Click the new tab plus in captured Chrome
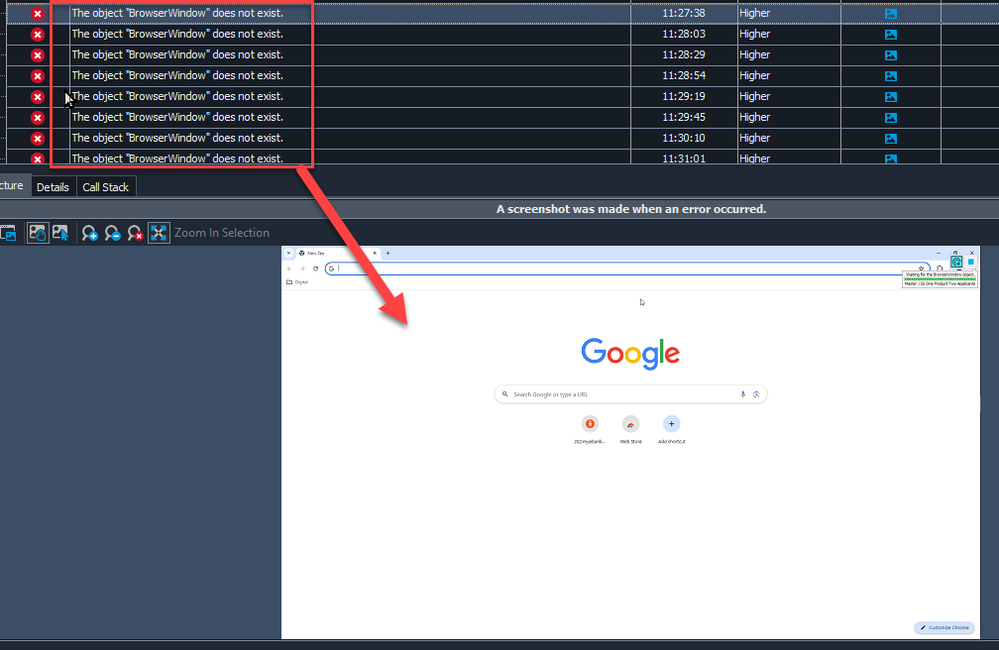The height and width of the screenshot is (650, 999). [x=387, y=253]
